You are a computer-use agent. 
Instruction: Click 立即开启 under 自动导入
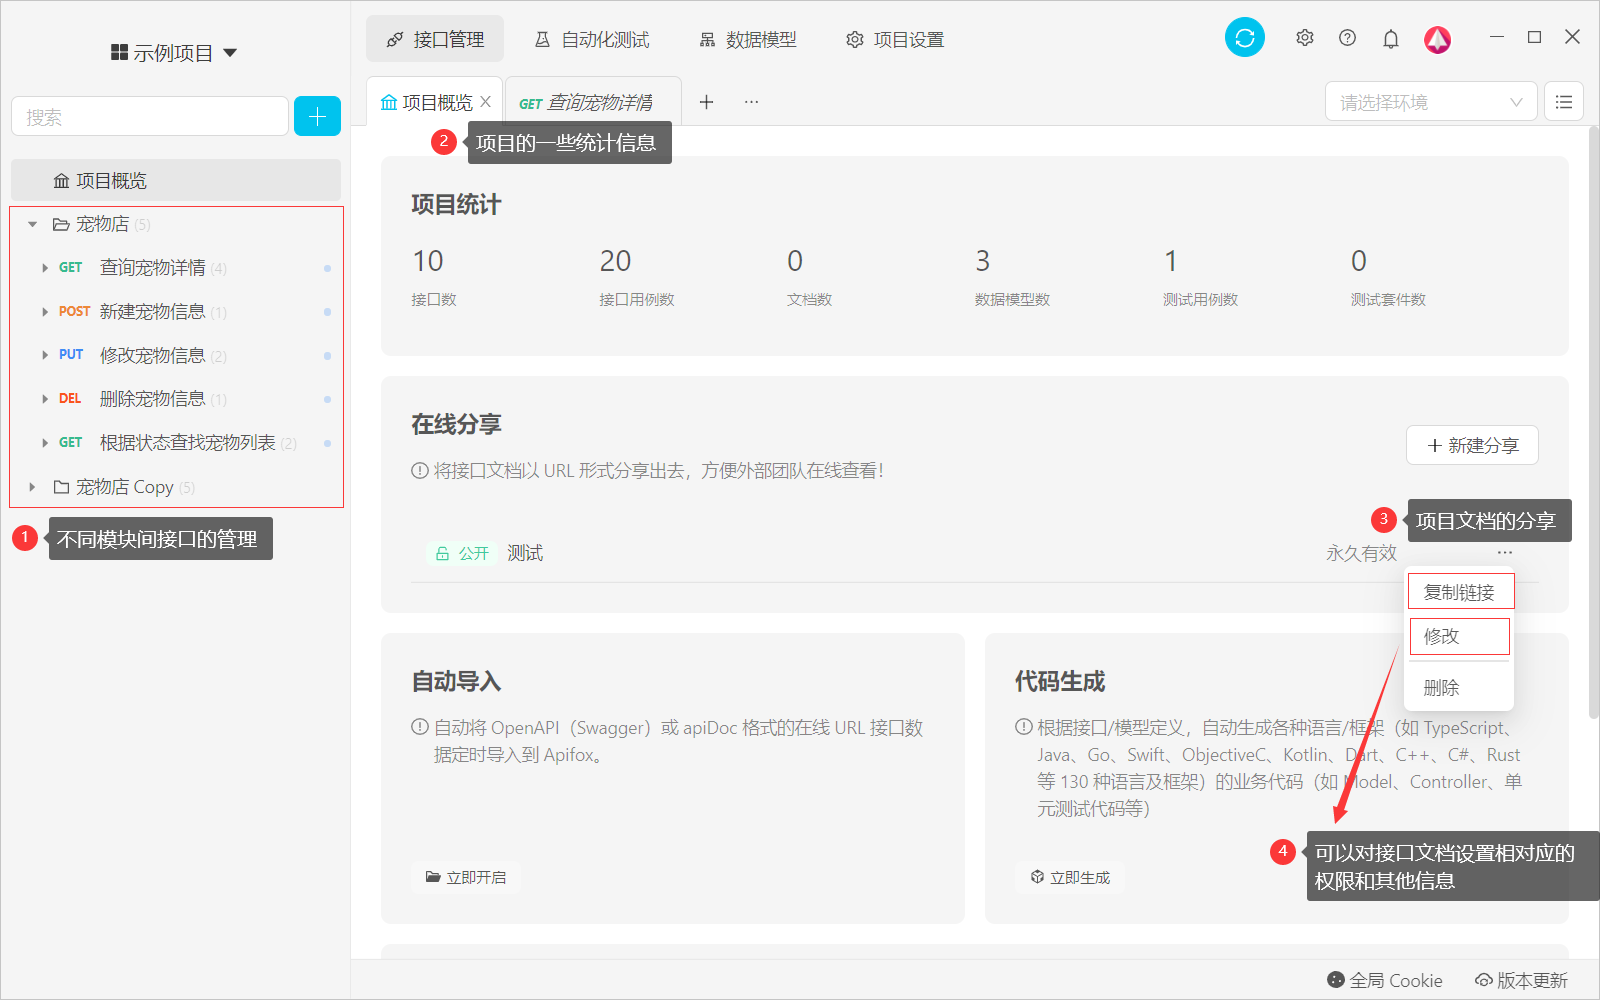click(x=466, y=877)
